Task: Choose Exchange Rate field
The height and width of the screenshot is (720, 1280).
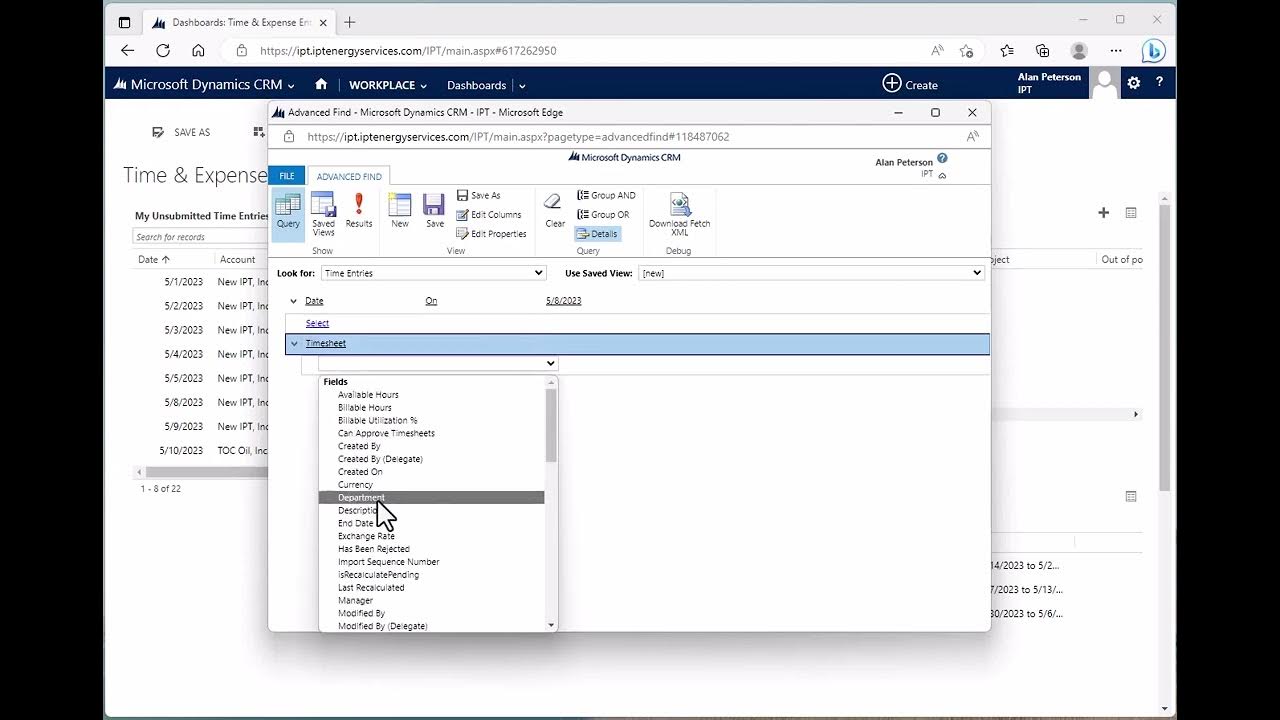Action: [x=366, y=537]
